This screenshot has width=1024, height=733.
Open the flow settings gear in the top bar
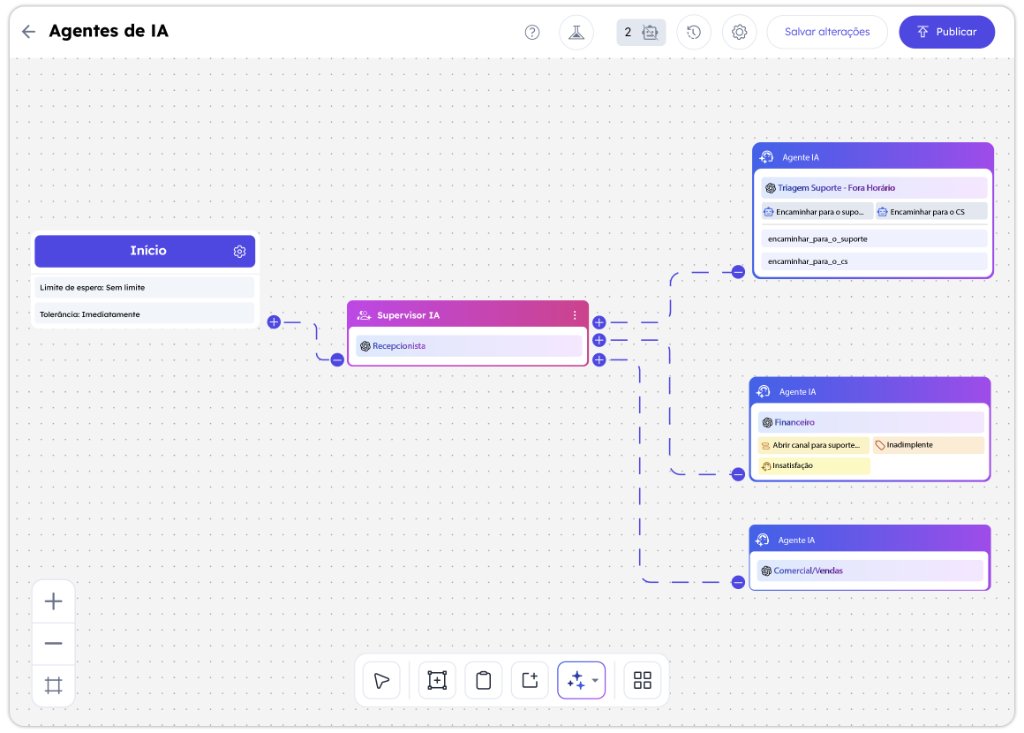739,32
